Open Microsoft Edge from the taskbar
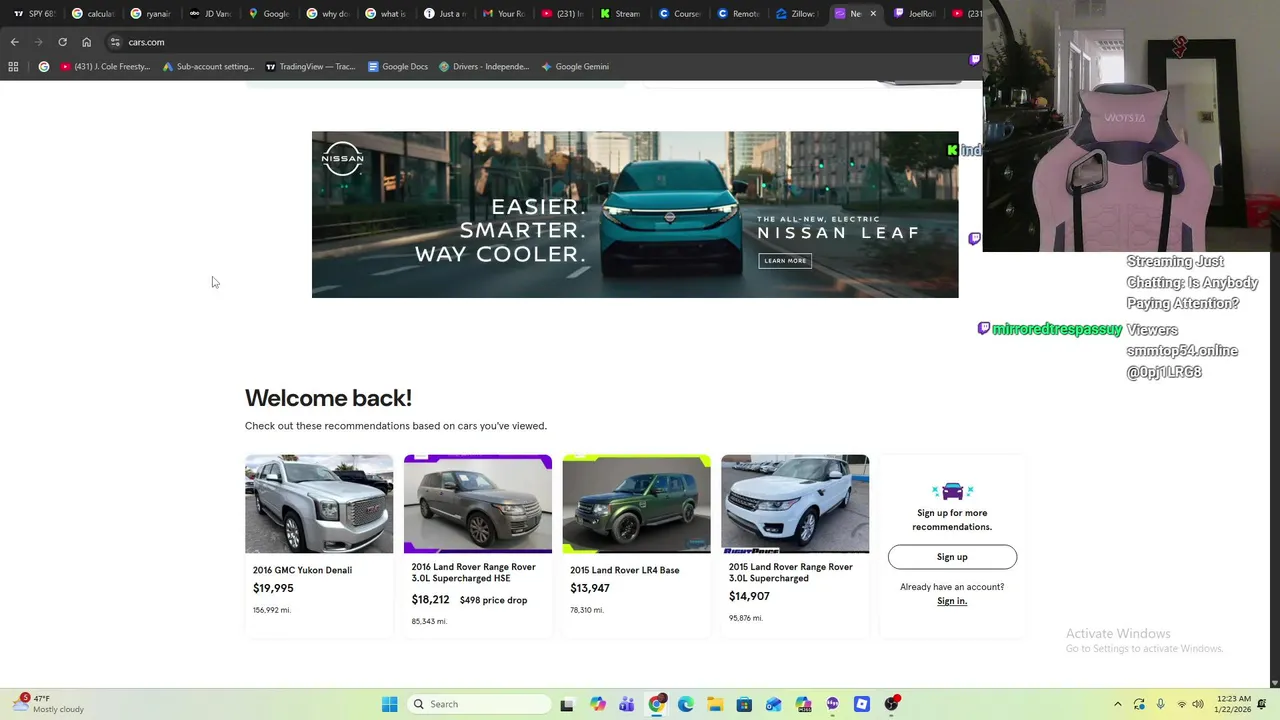 686,704
